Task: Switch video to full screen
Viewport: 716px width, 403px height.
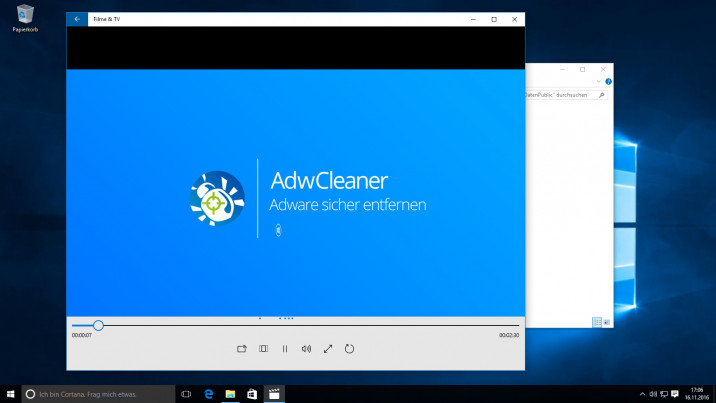Action: [x=328, y=349]
